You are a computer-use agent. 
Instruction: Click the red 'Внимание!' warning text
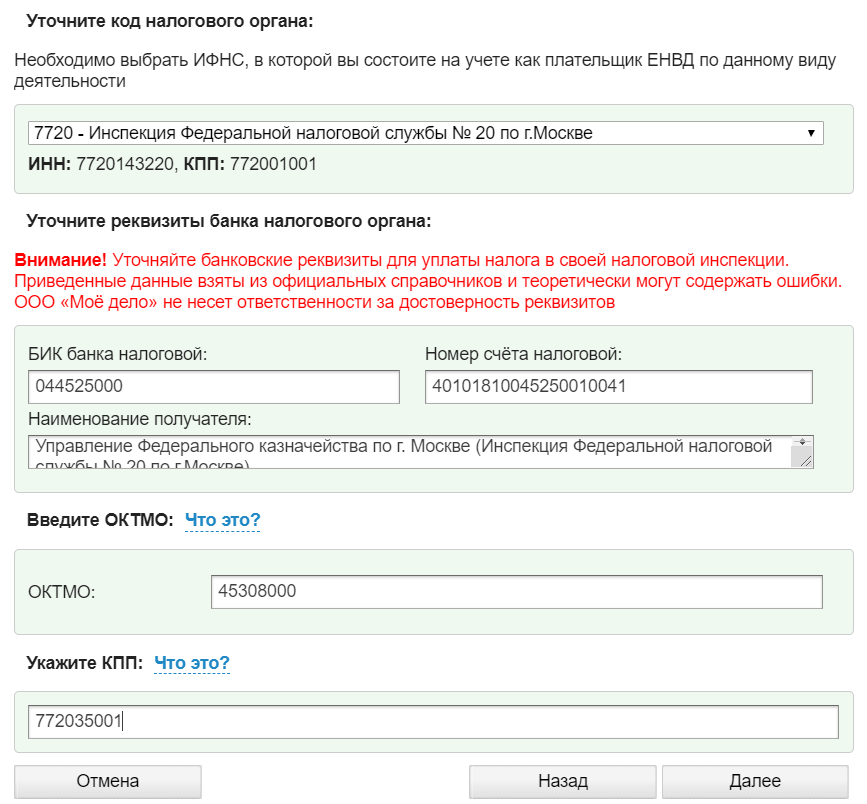coord(60,259)
